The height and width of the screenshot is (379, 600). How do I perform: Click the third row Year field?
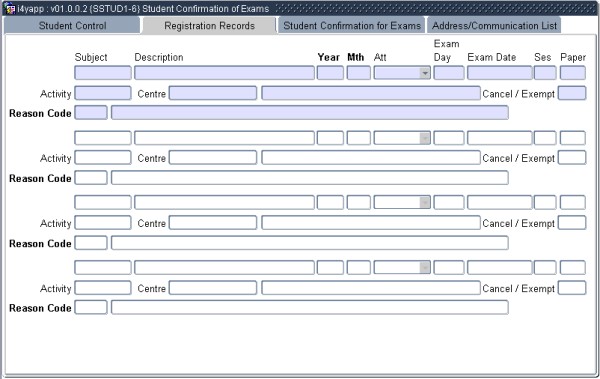[x=330, y=202]
